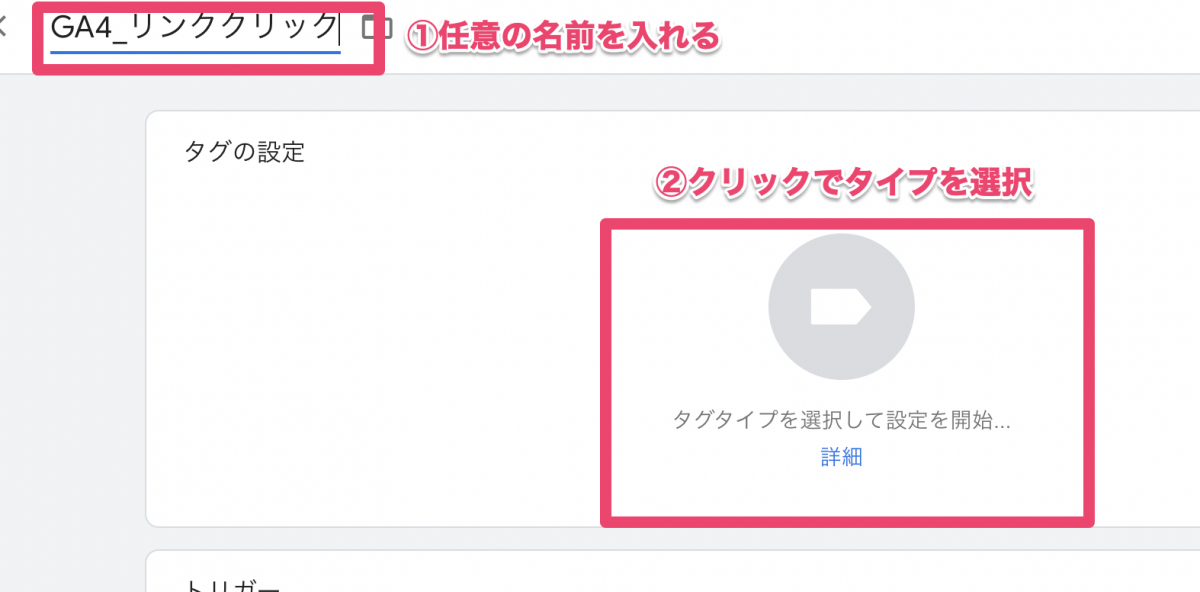Click the ②クリックでタイプを選択 annotation text
Viewport: 1200px width, 592px height.
(842, 183)
